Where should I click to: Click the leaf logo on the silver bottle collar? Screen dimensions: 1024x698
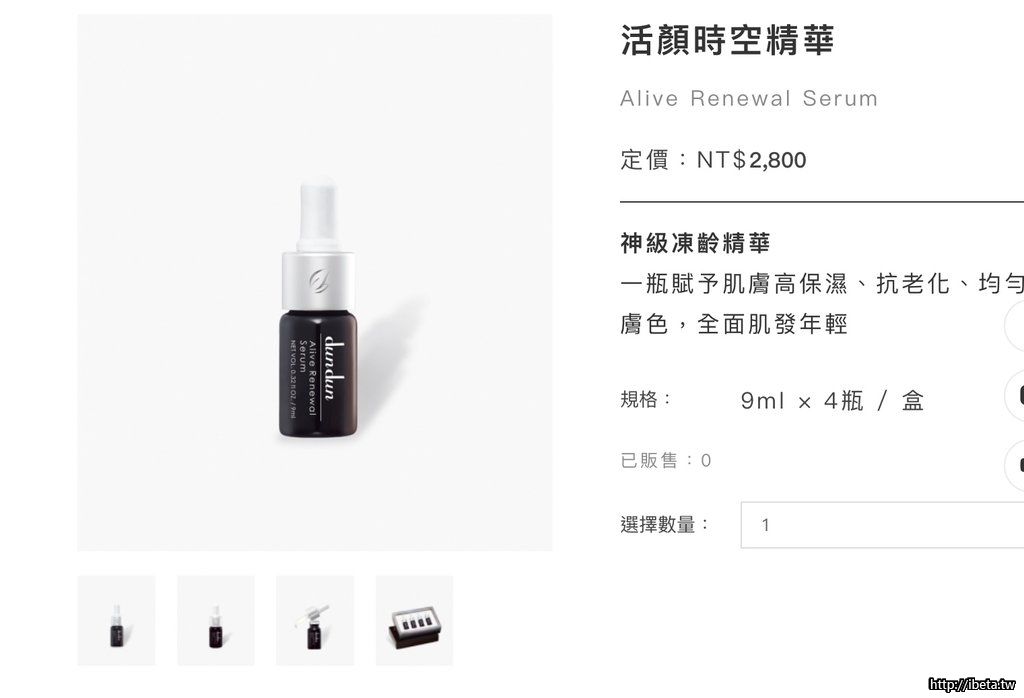point(319,280)
